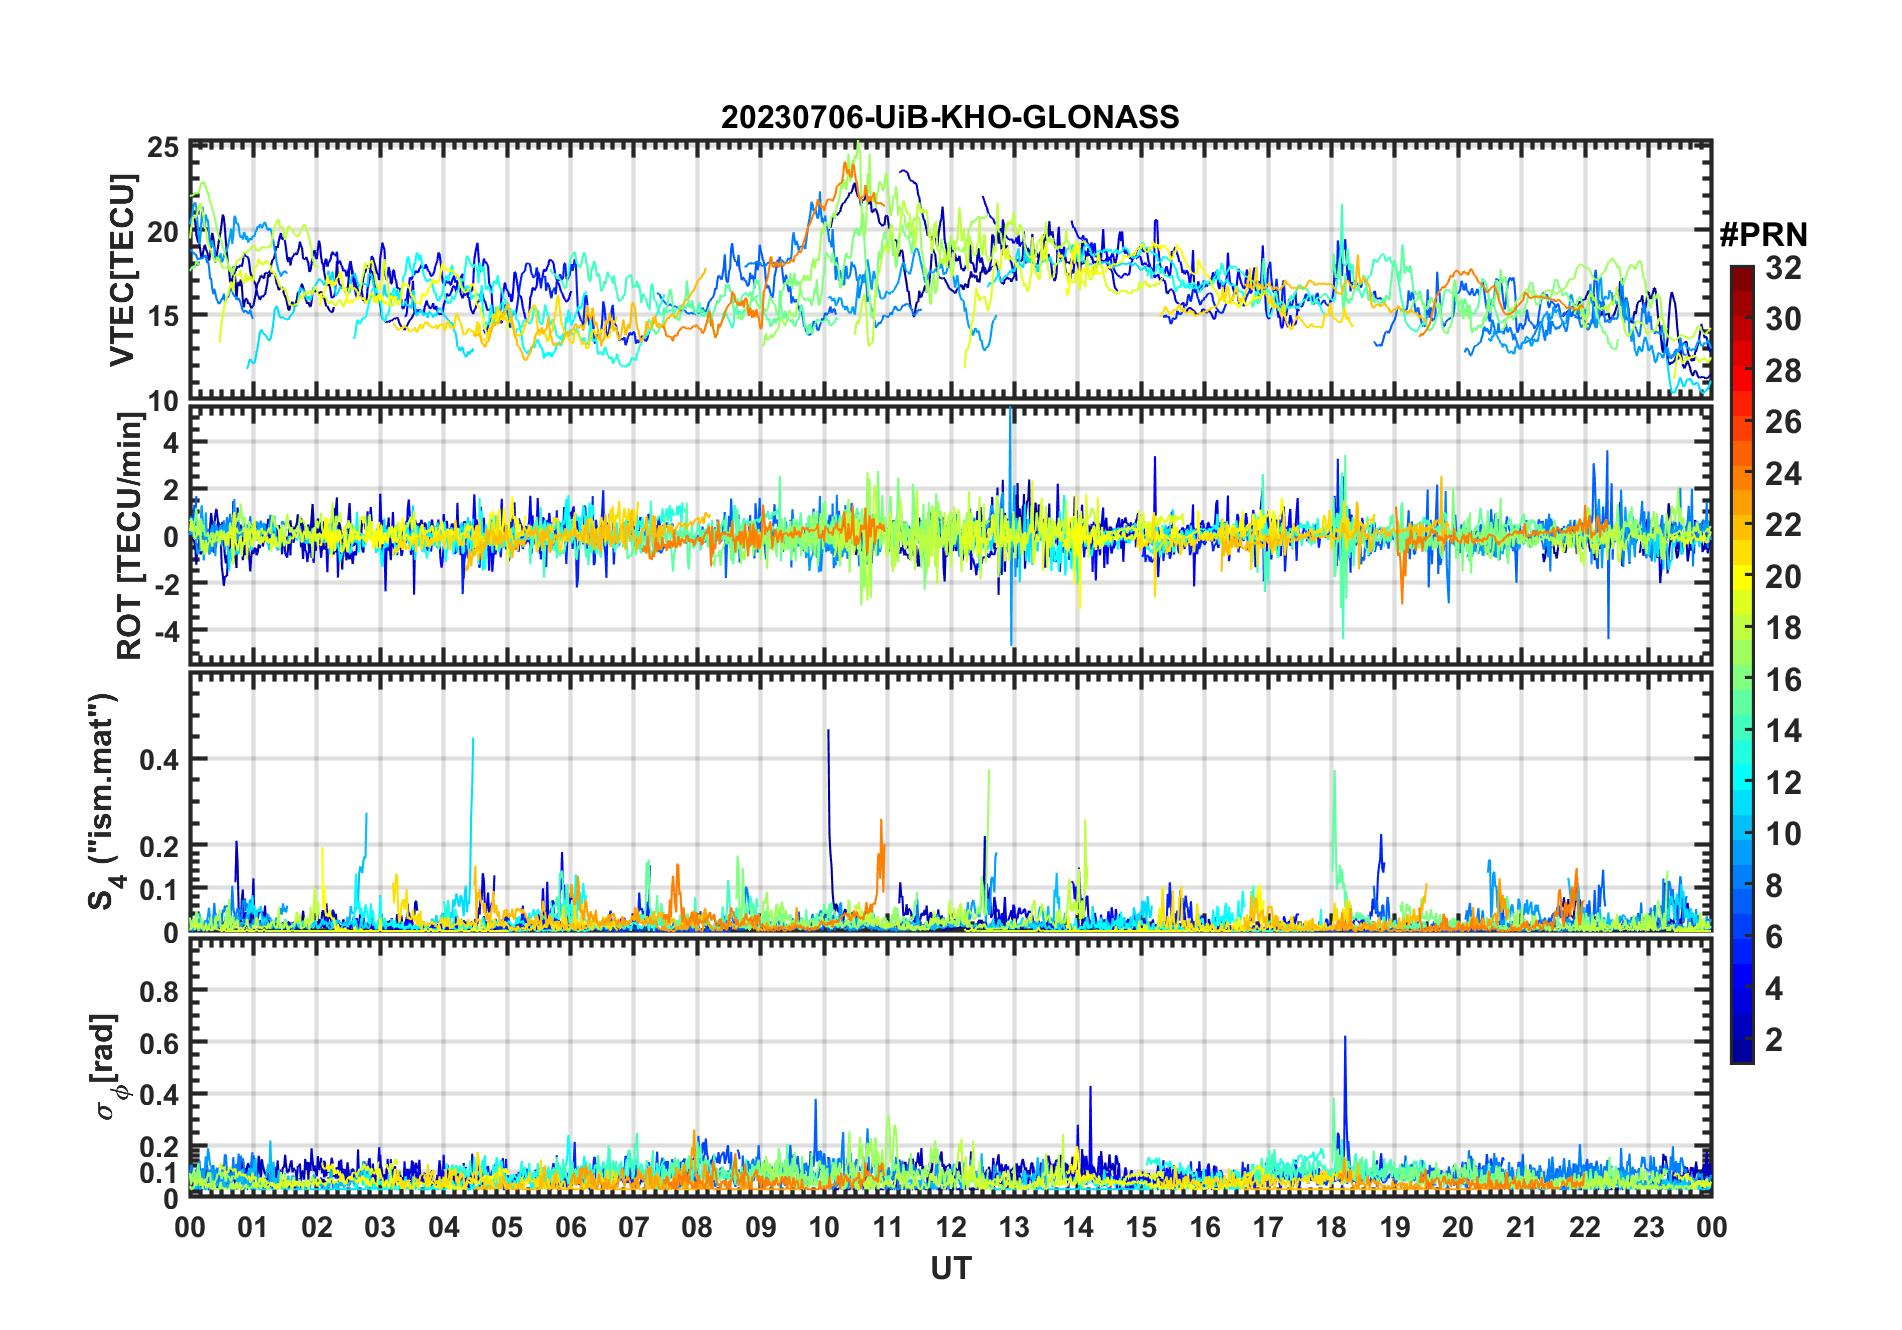
Task: Click x-axis tick label 06
Action: click(570, 1227)
